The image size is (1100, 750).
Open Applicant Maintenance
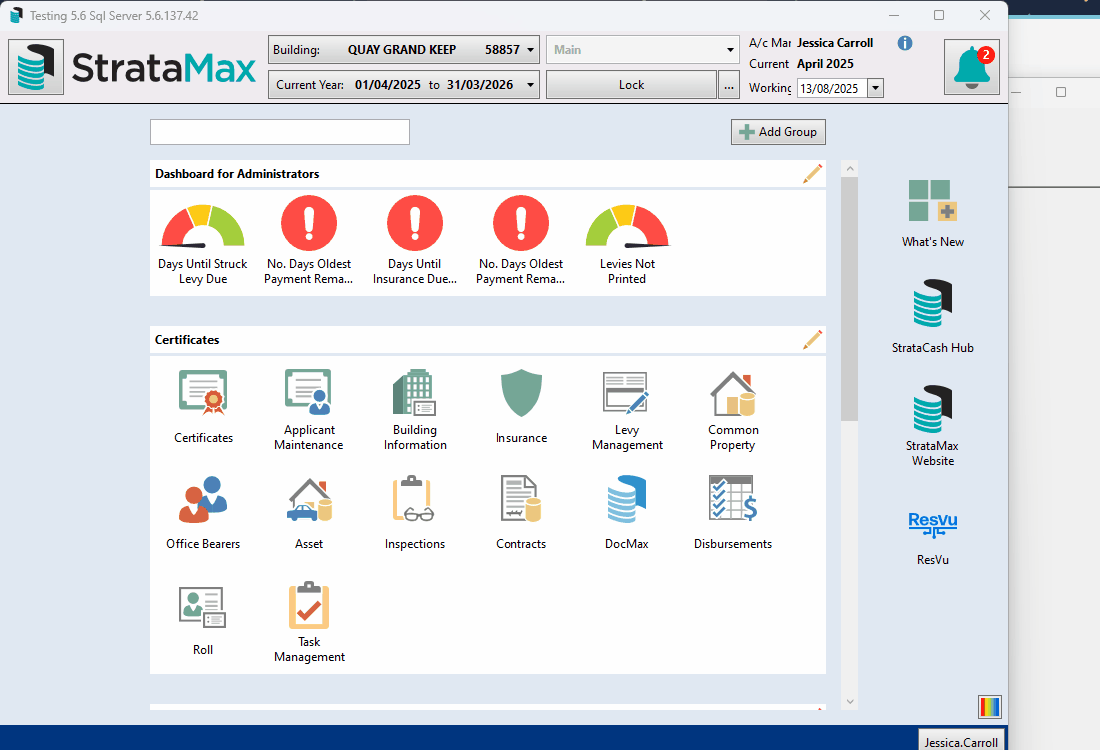tap(309, 392)
